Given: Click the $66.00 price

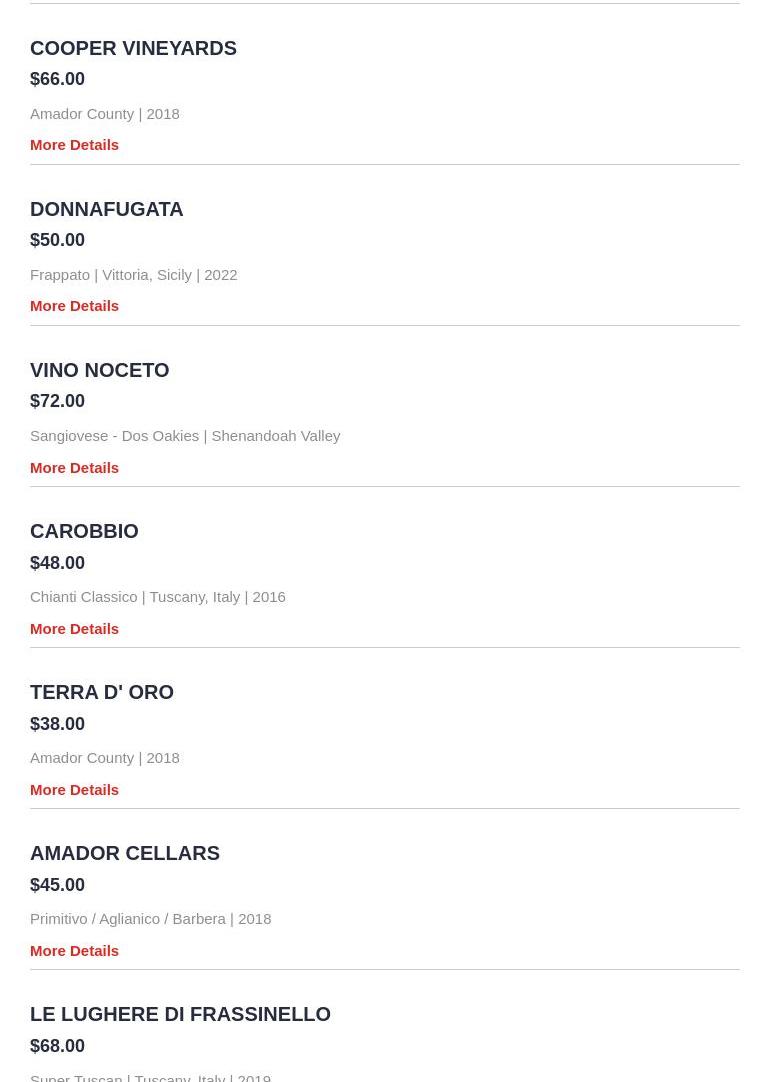Looking at the screenshot, I should pos(57,79).
